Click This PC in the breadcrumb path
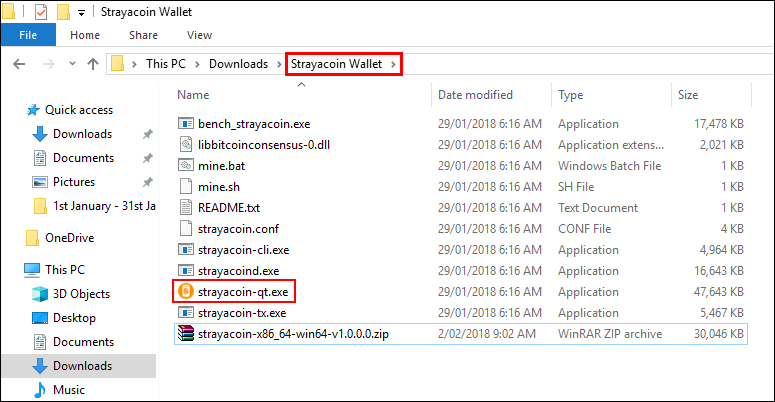This screenshot has height=402, width=775. click(x=166, y=64)
